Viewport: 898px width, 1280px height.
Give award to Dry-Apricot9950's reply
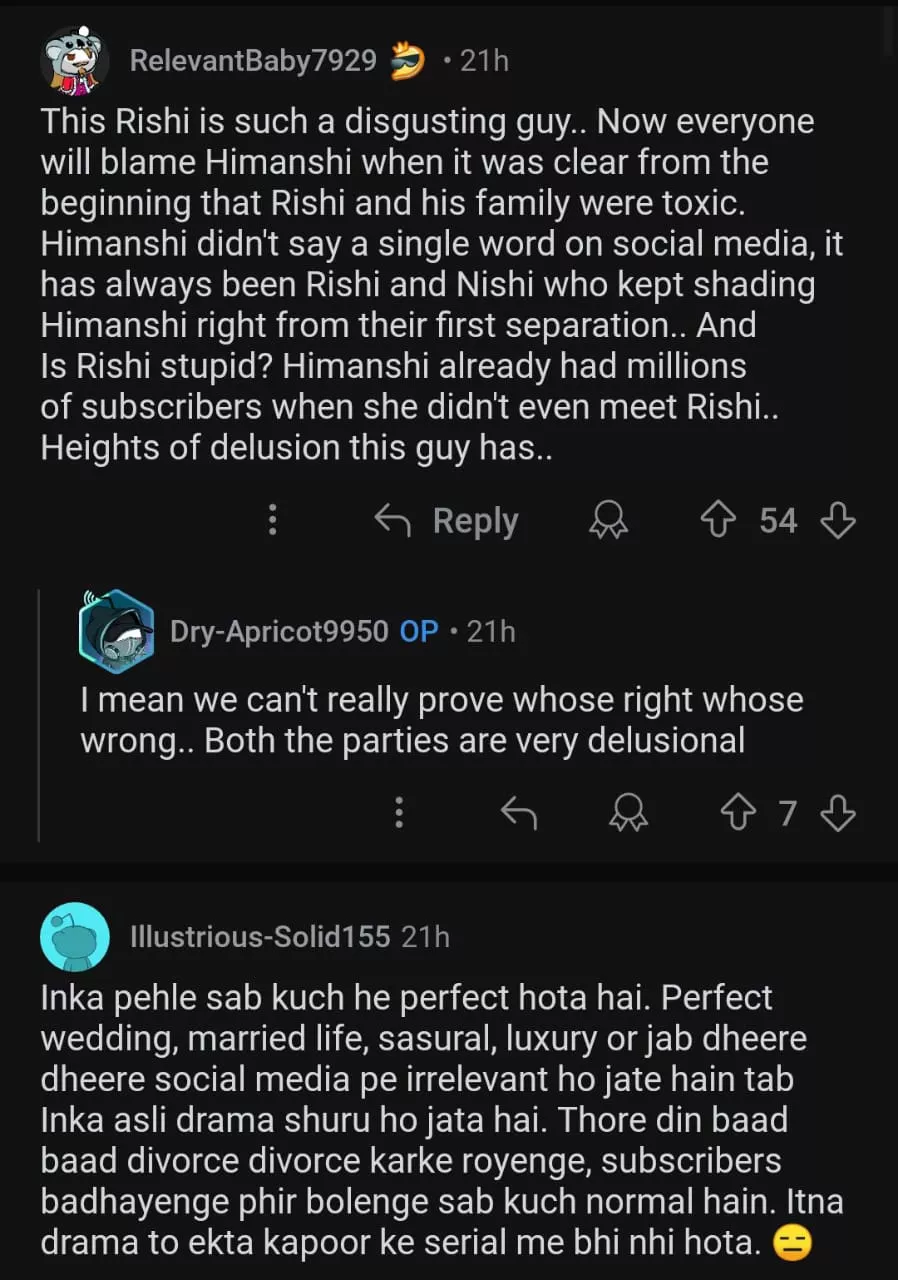click(629, 814)
